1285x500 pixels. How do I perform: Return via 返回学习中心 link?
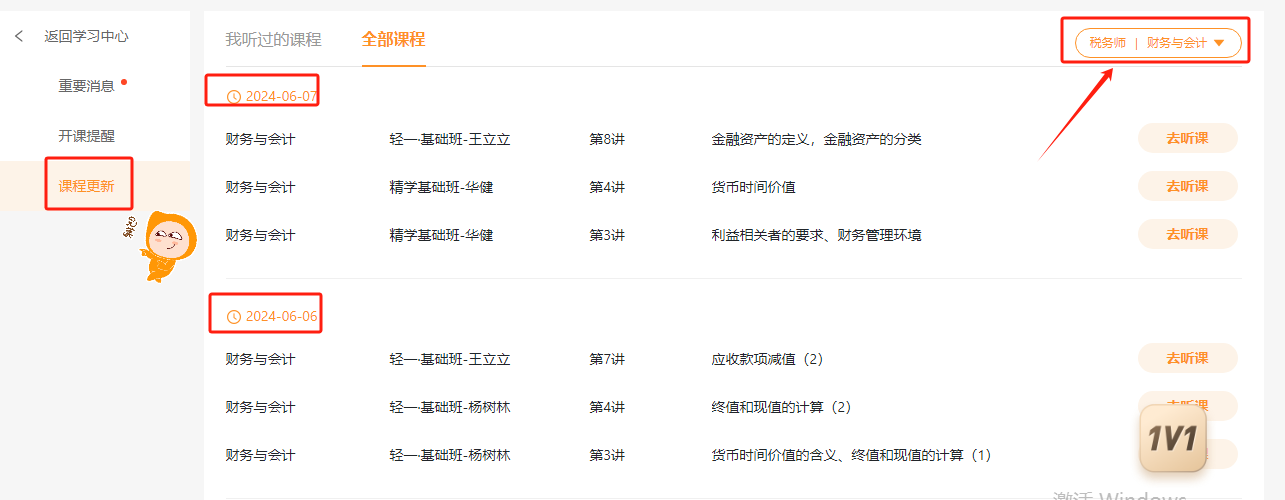86,37
